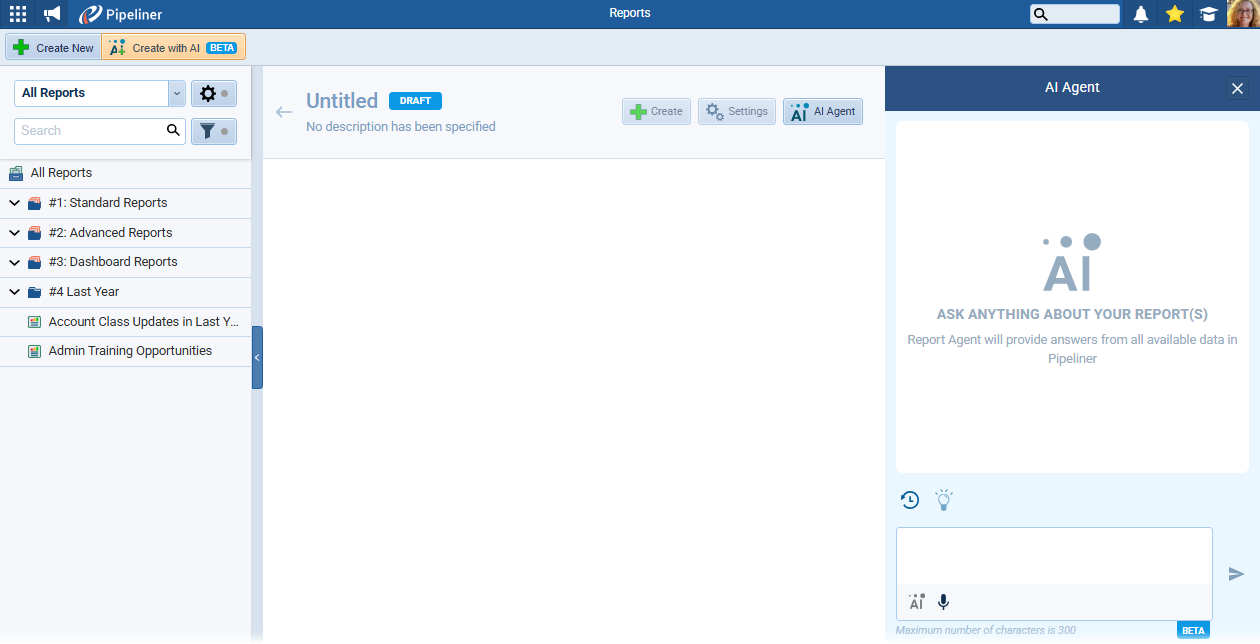
Task: Click the yellow star favorites icon
Action: (1175, 14)
